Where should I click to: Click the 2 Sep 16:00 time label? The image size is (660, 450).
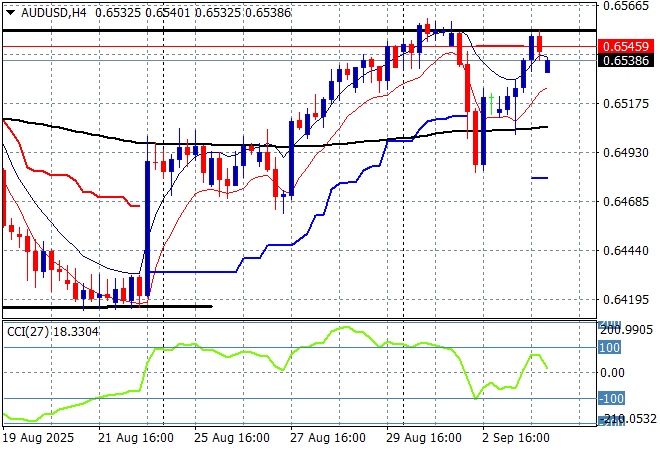pos(516,438)
